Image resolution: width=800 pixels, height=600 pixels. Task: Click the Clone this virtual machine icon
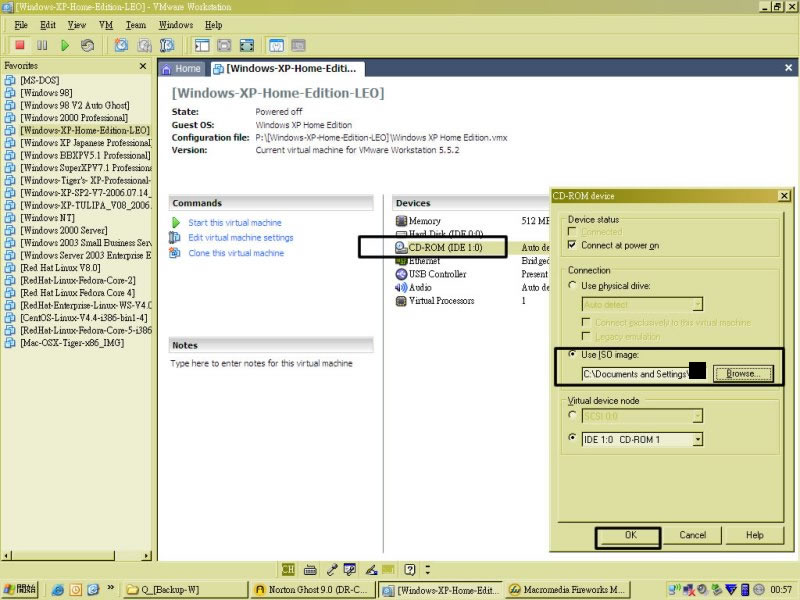174,253
